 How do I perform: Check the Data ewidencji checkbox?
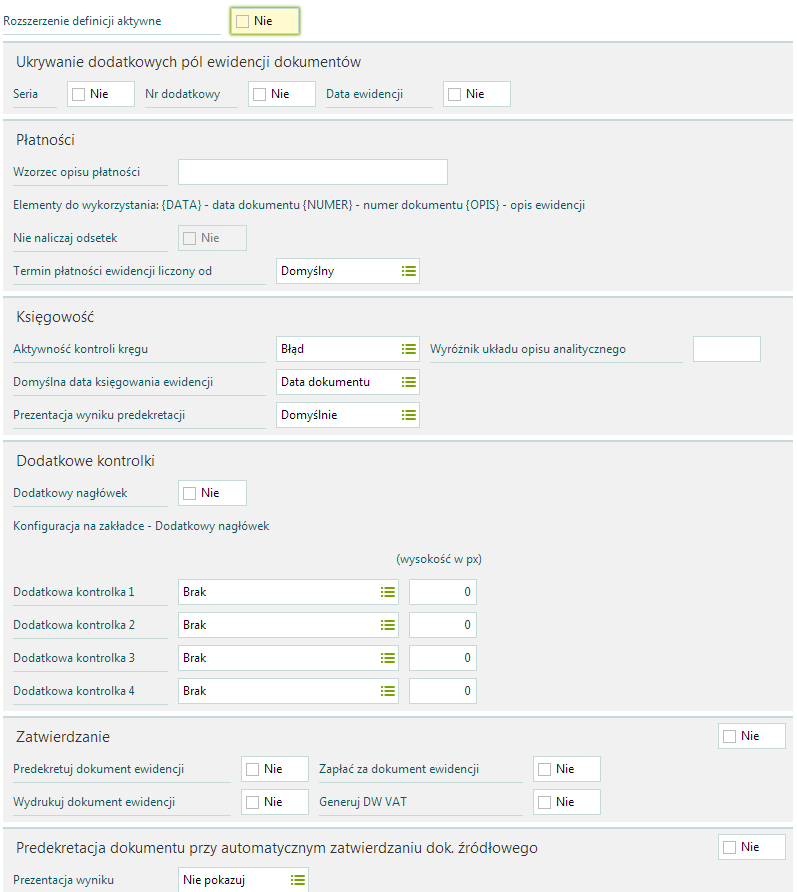point(455,94)
